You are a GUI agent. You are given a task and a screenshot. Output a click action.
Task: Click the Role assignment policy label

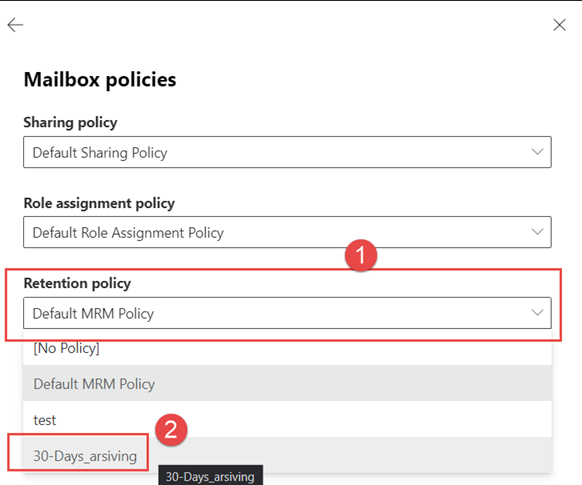tap(99, 203)
